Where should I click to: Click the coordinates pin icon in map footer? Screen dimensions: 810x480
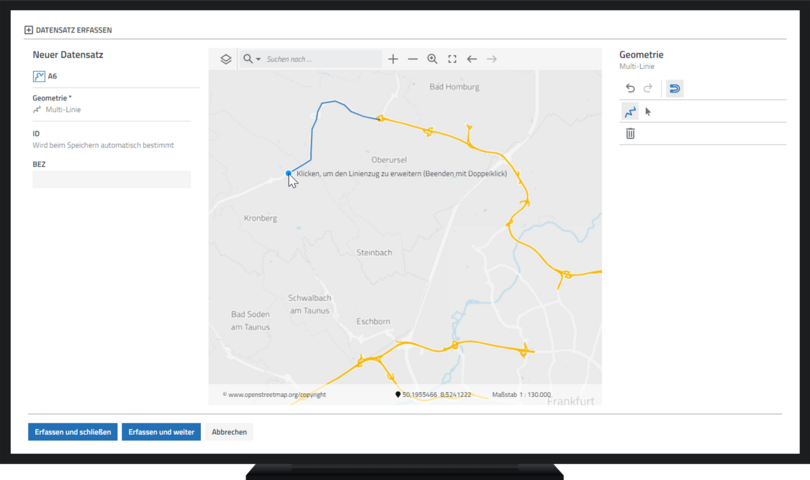pos(398,395)
